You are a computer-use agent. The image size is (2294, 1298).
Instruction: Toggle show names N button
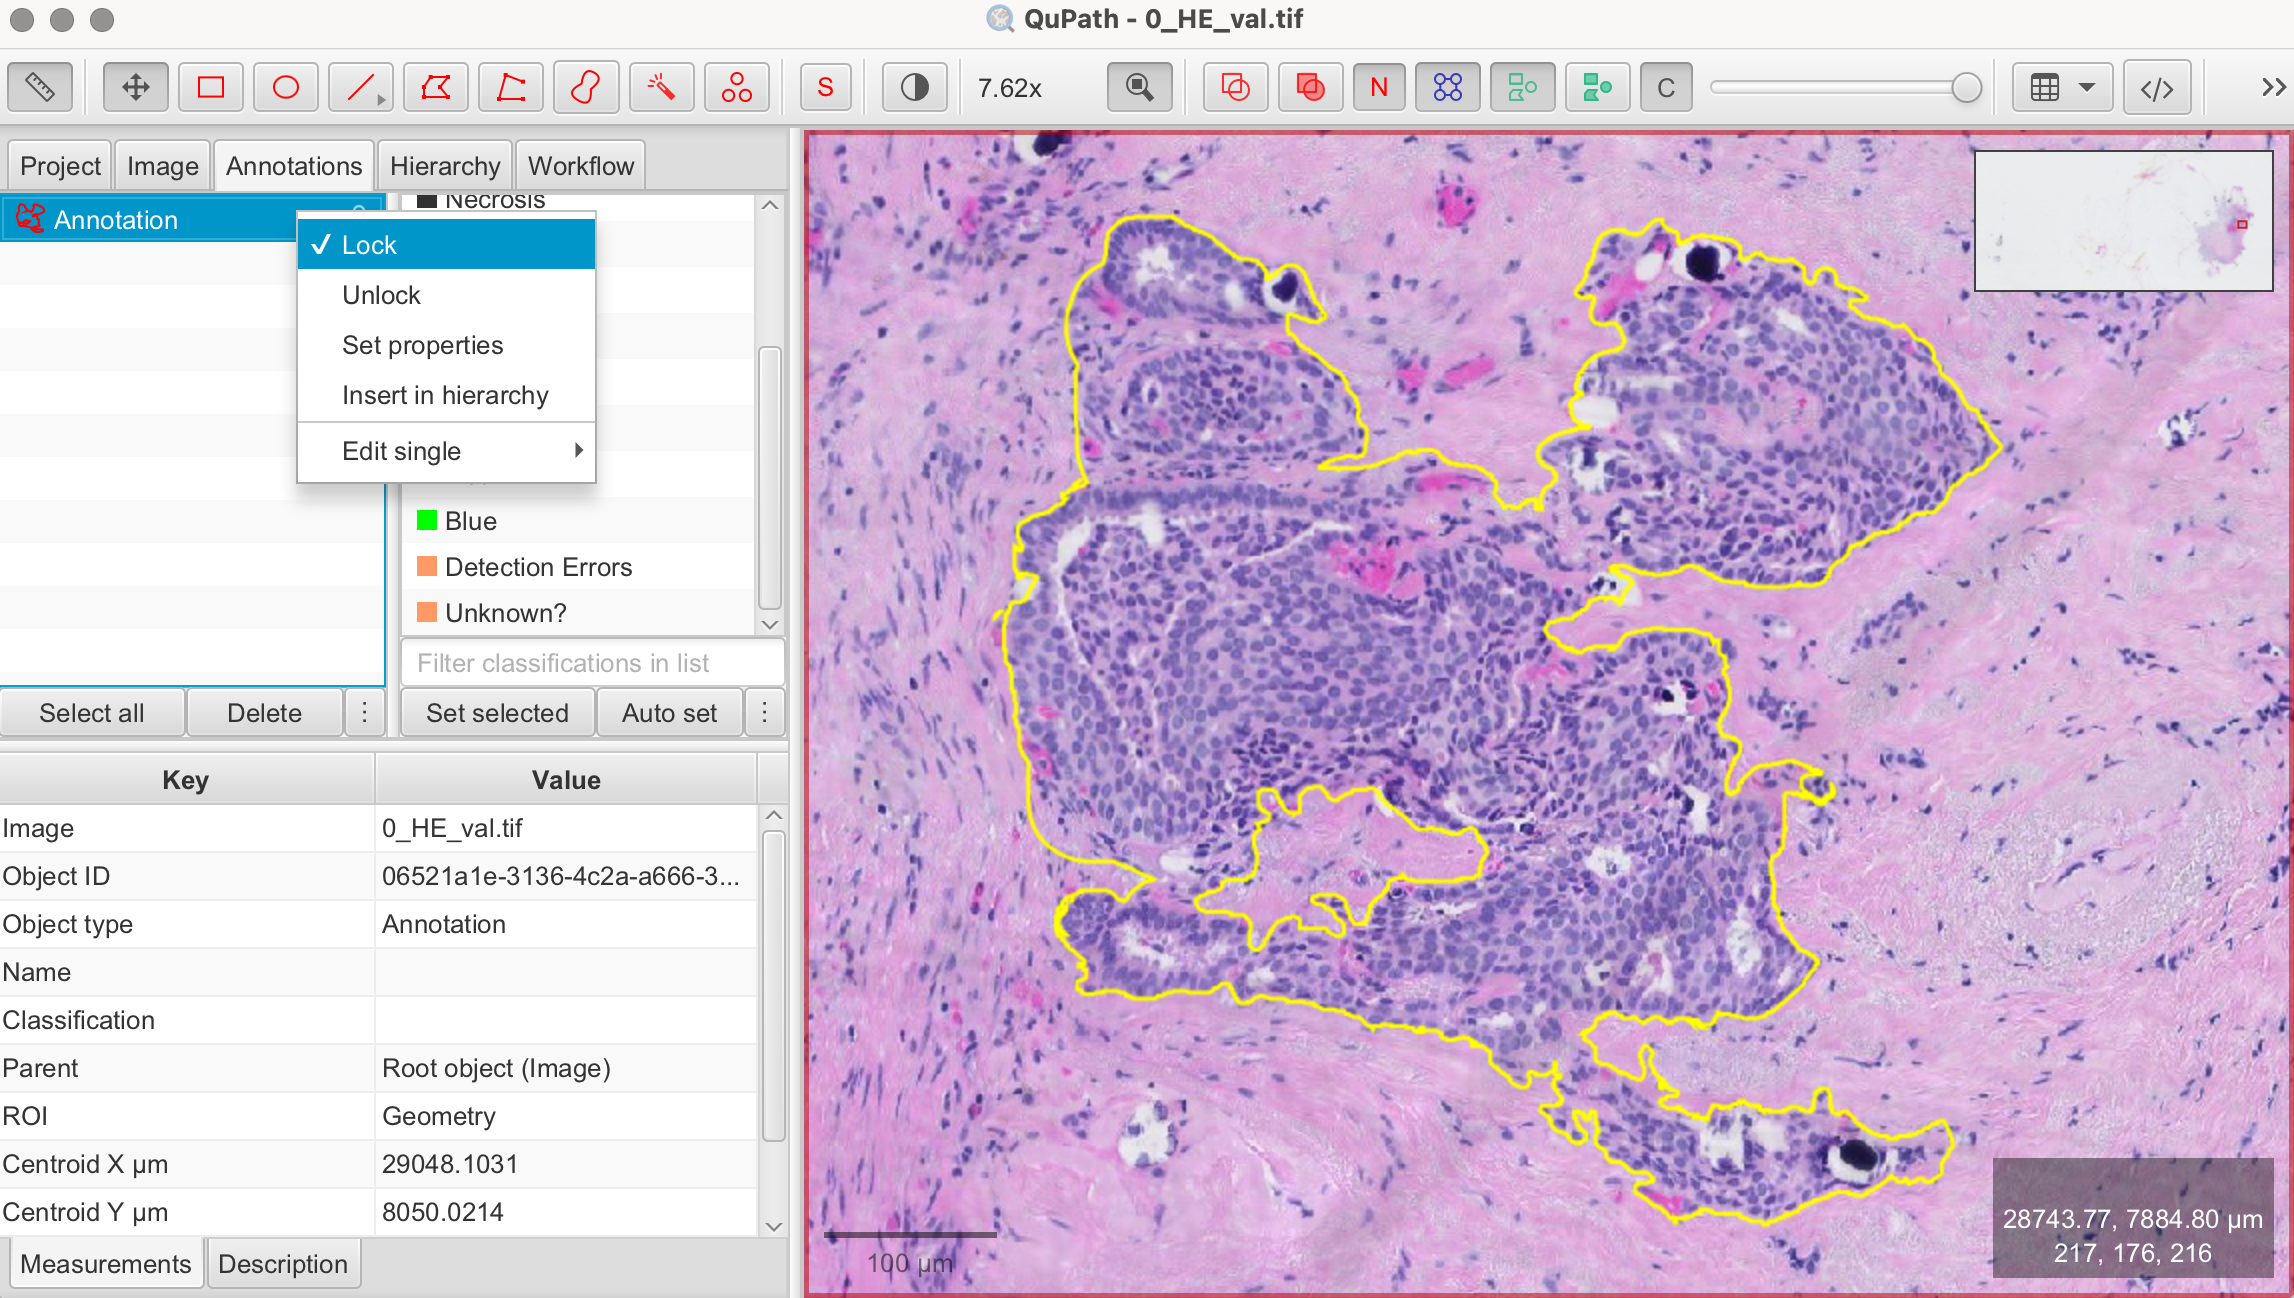[x=1378, y=88]
